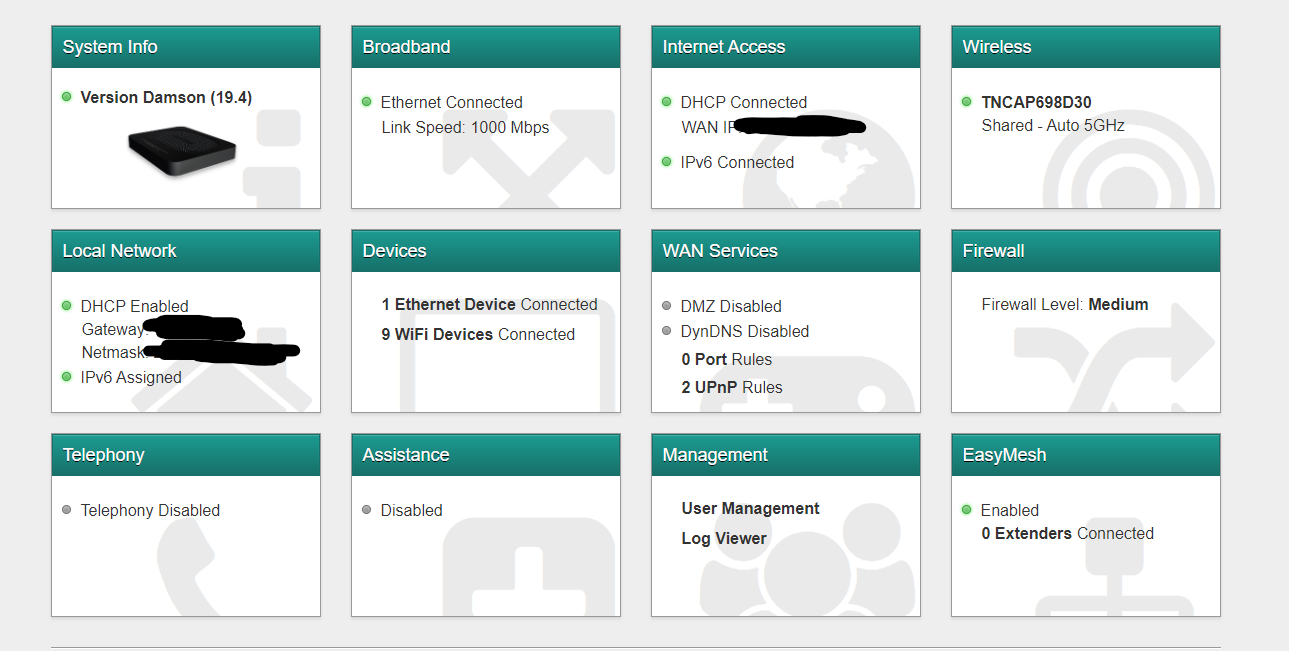Click green status dot next to EasyMesh Enabled
The image size is (1289, 651).
967,510
